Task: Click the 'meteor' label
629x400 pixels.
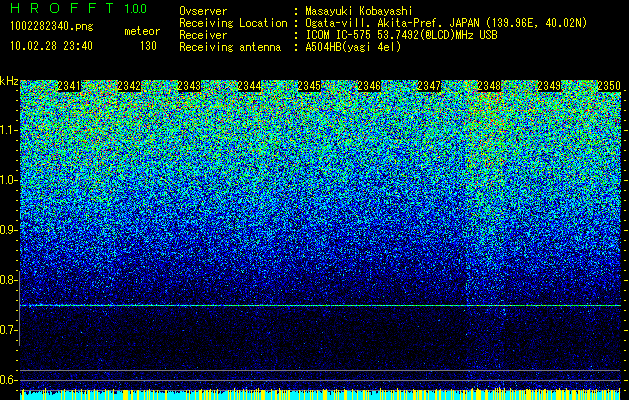Action: click(x=142, y=31)
